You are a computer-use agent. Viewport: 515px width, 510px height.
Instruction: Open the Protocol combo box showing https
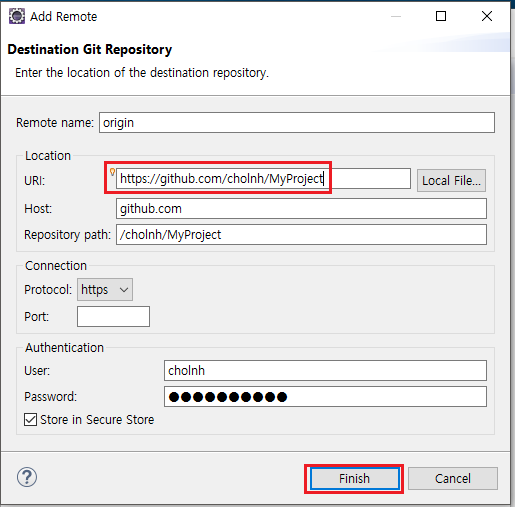click(x=105, y=289)
